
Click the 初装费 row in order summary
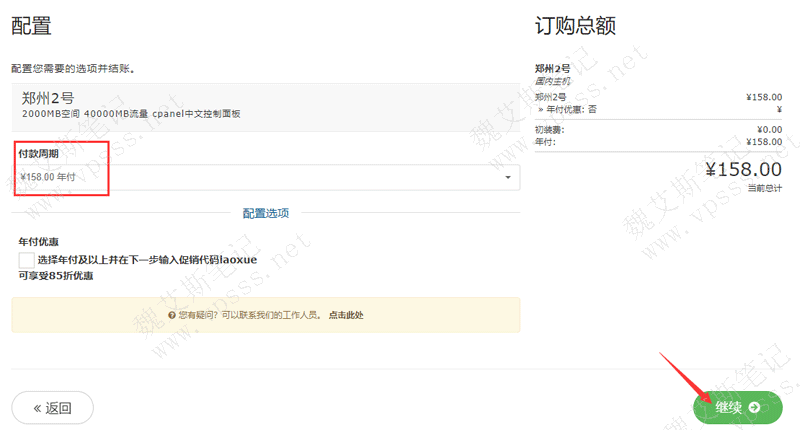pyautogui.click(x=550, y=129)
